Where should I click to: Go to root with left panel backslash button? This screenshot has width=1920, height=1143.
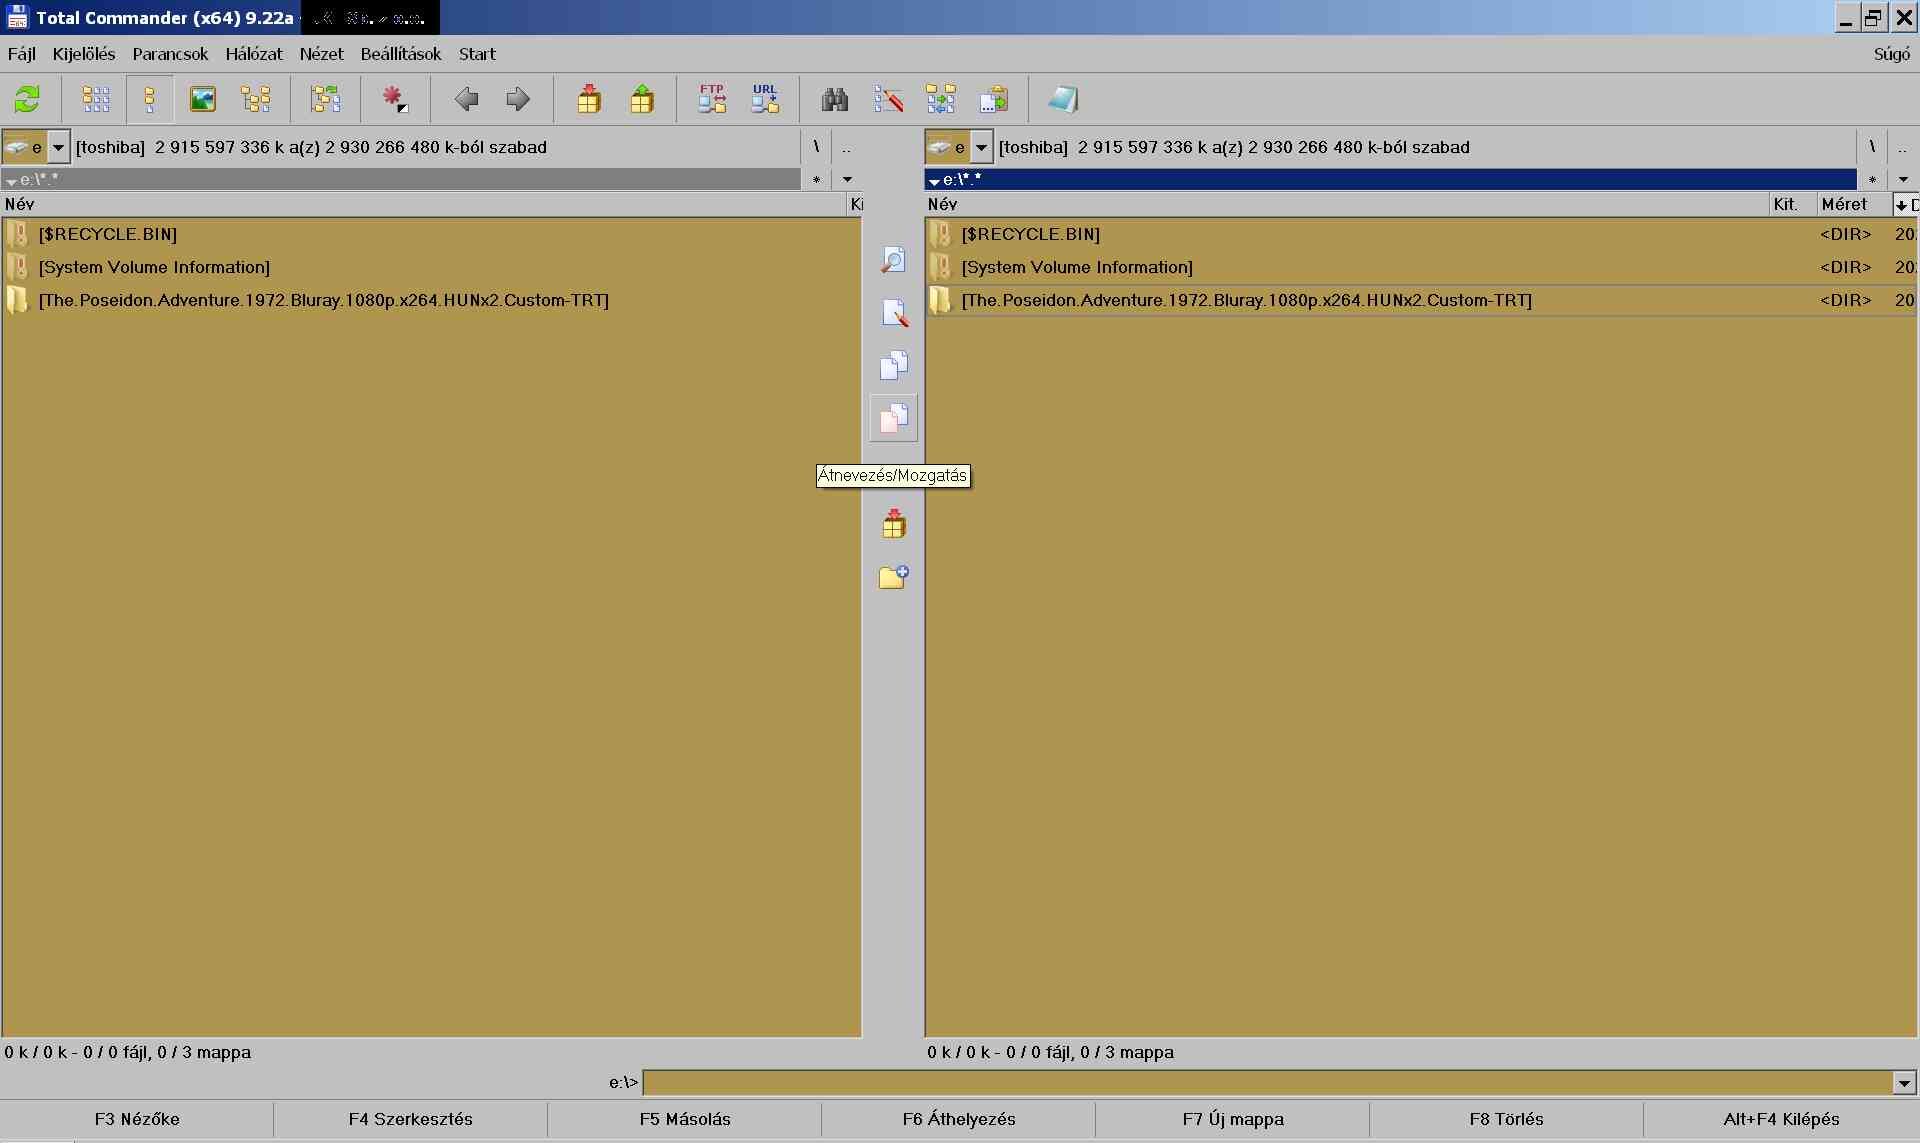(x=816, y=147)
